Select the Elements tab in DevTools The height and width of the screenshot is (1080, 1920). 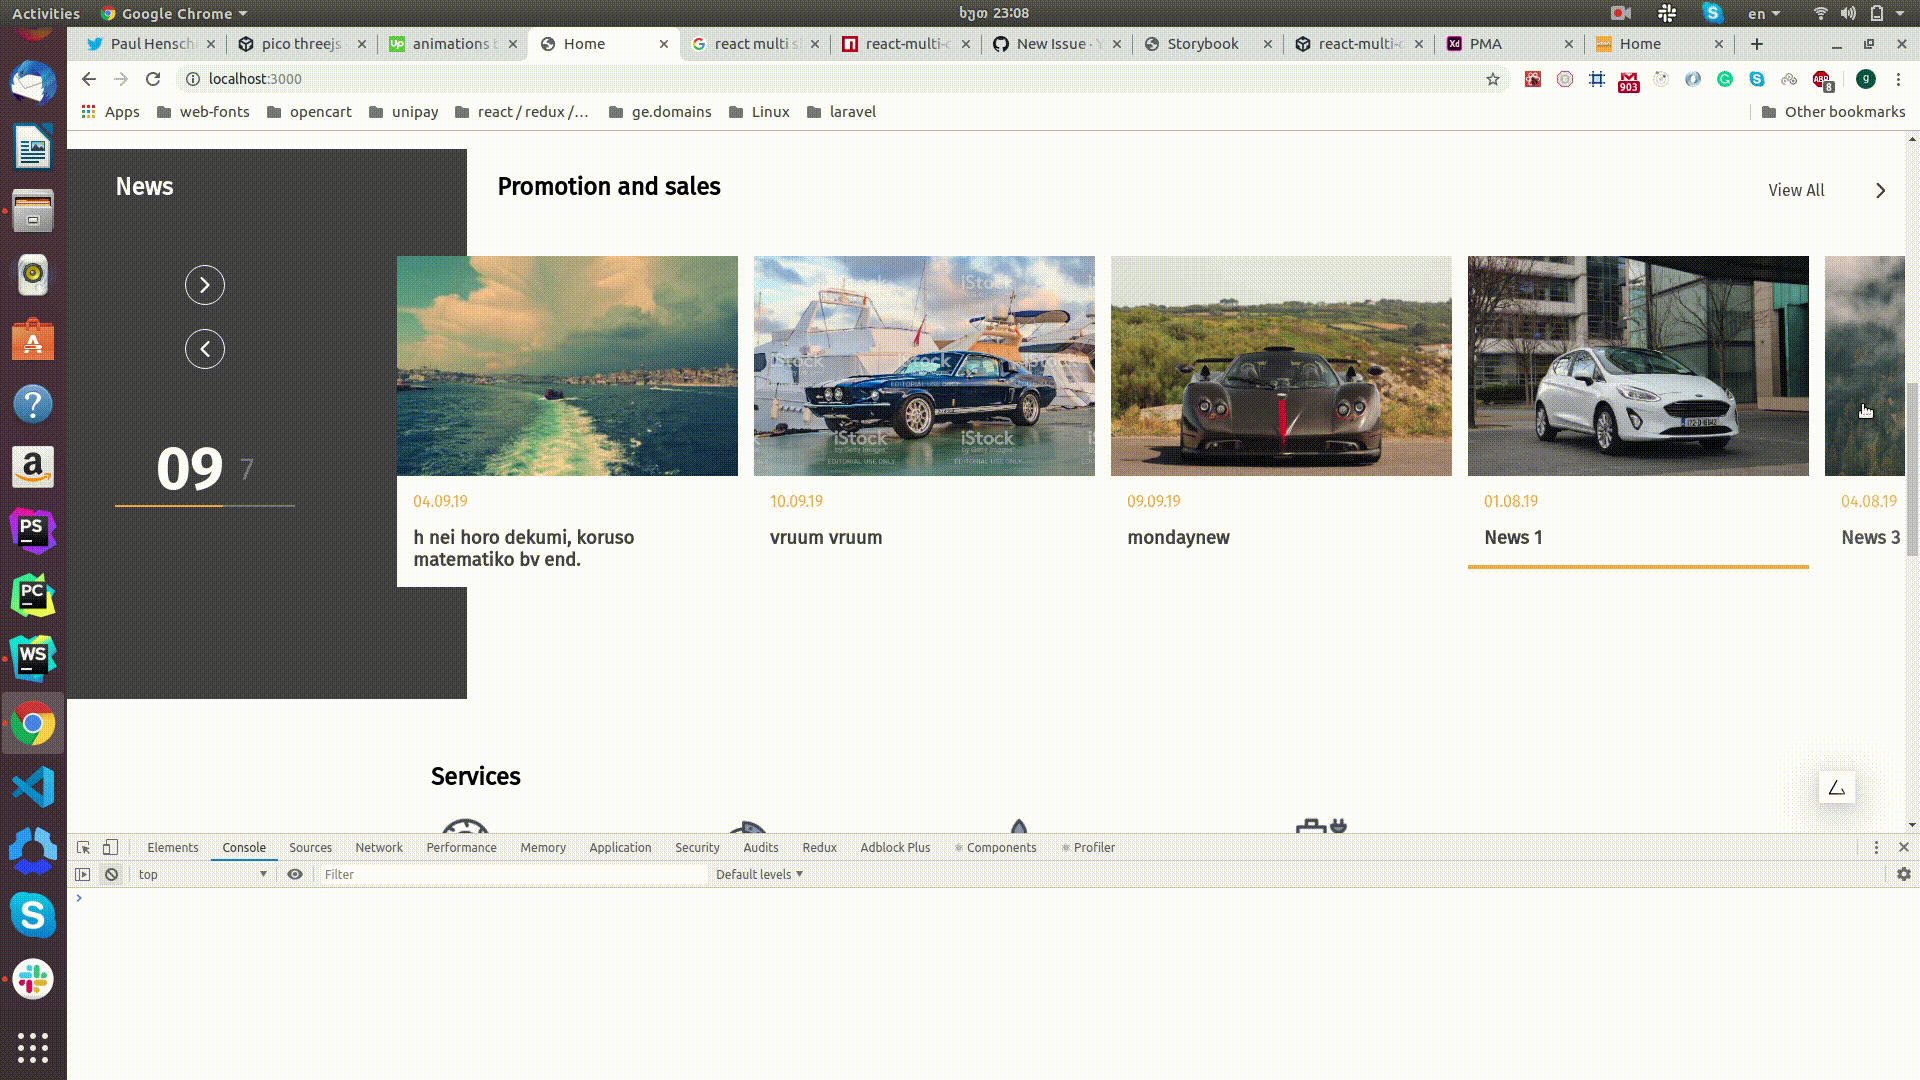172,847
